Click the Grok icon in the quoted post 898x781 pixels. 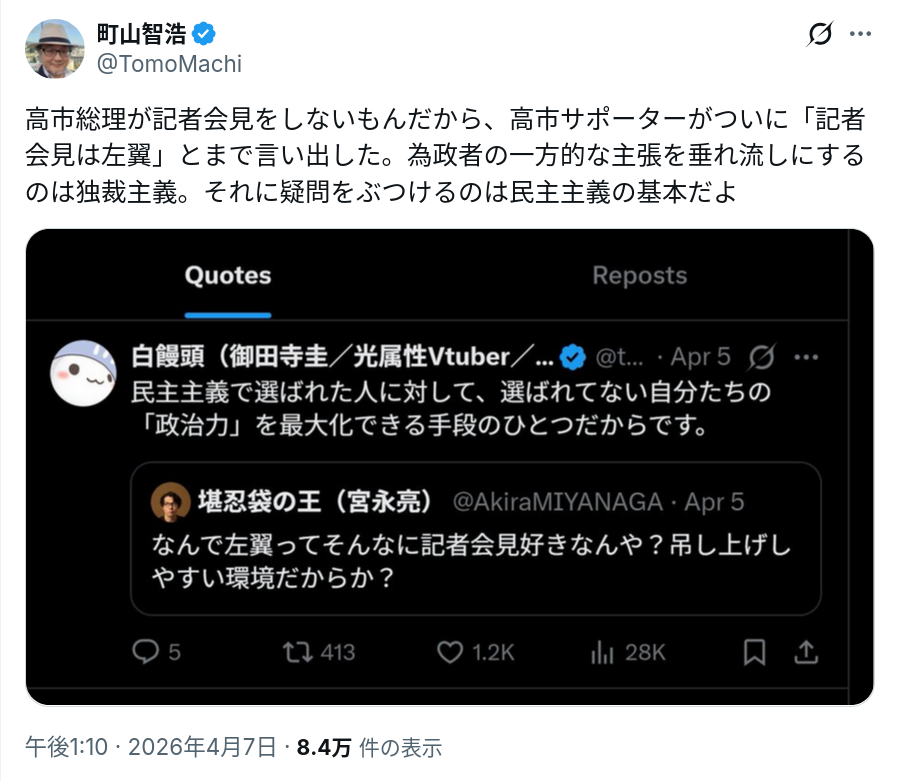click(x=763, y=357)
